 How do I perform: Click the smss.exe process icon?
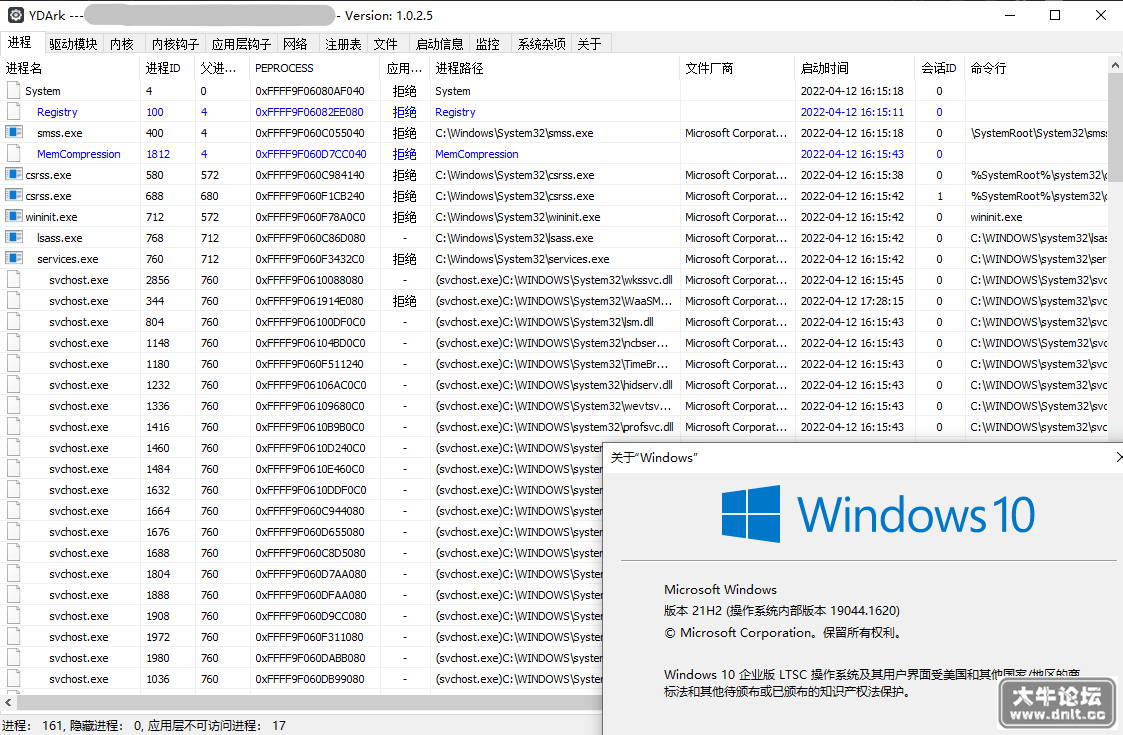pyautogui.click(x=14, y=133)
